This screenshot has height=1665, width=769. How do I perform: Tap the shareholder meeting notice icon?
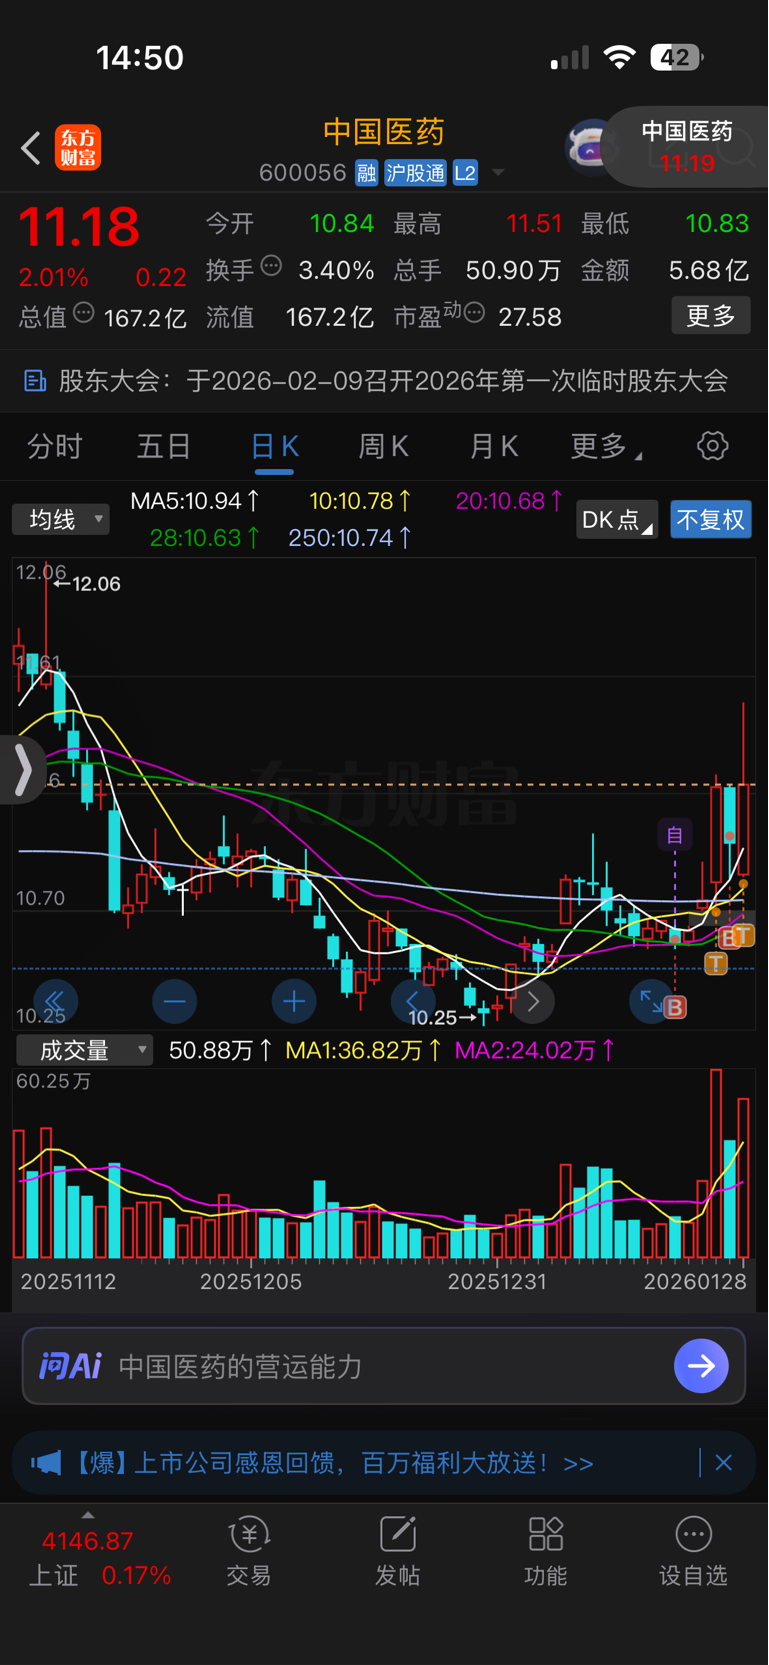[x=35, y=381]
